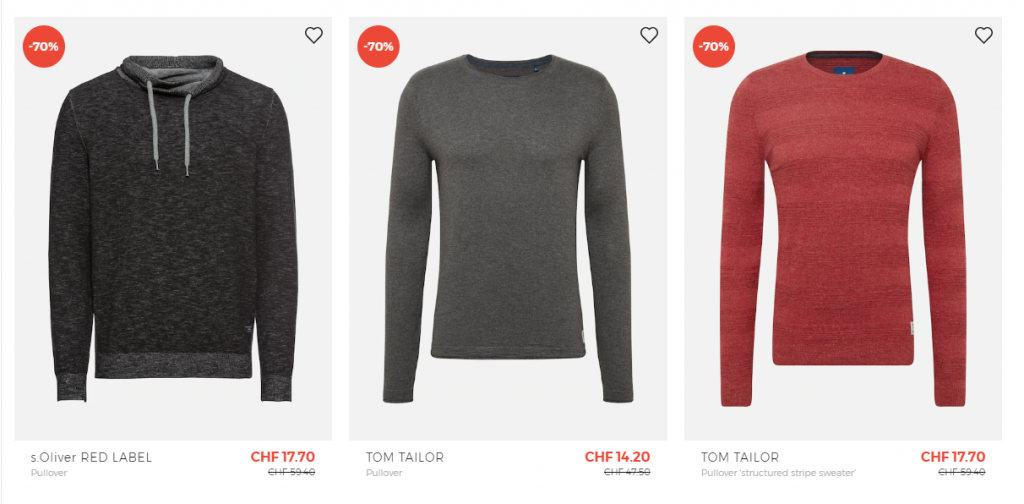1024x504 pixels.
Task: Open the red striped sweater image
Action: coord(843,228)
